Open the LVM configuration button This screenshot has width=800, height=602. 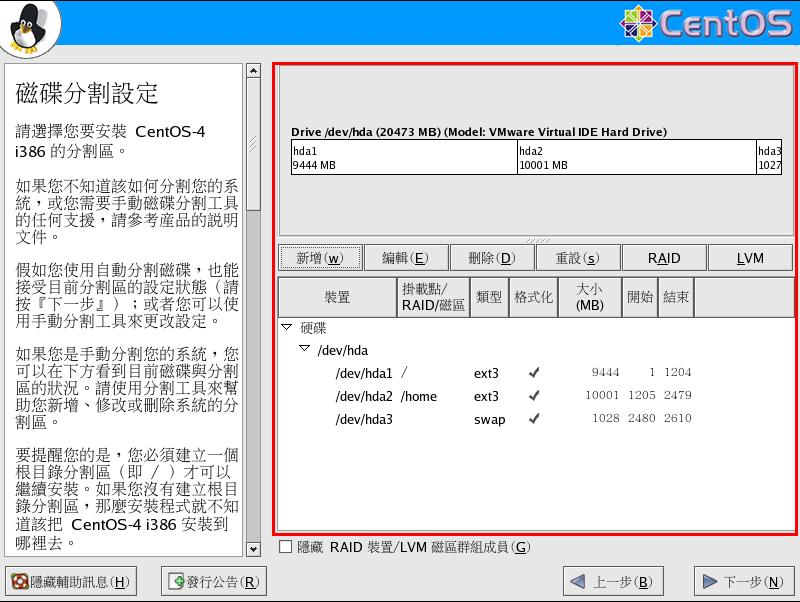point(750,258)
